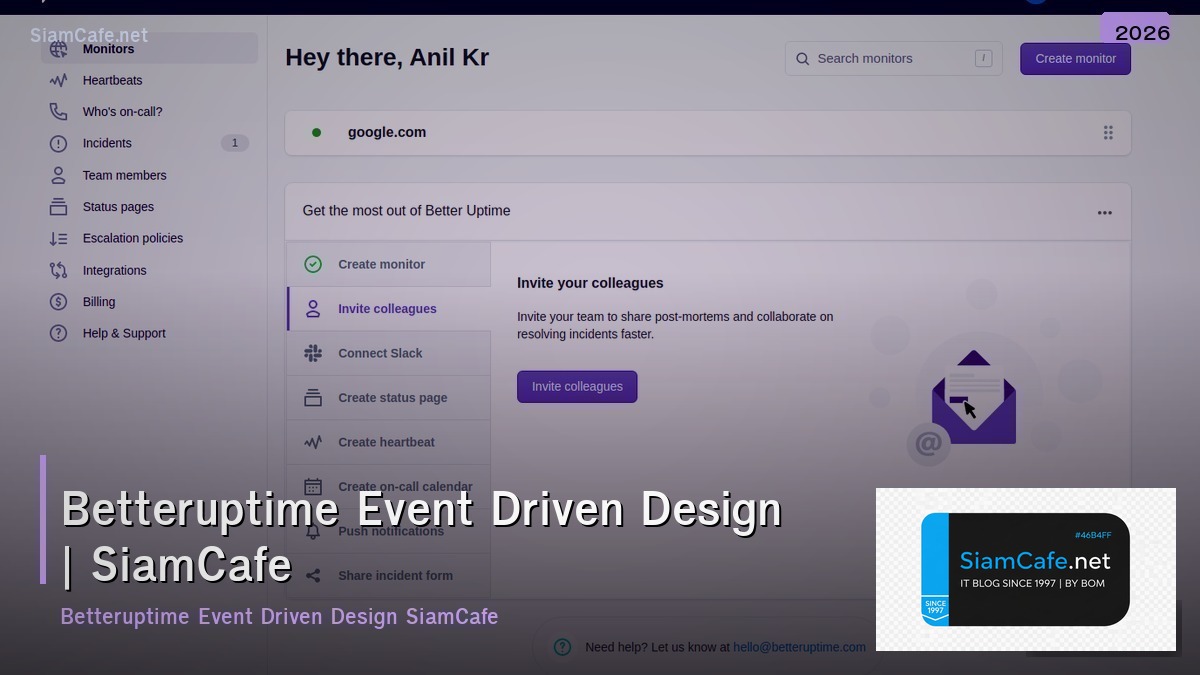Click the Connect Slack icon in the checklist
Image resolution: width=1200 pixels, height=675 pixels.
point(313,353)
